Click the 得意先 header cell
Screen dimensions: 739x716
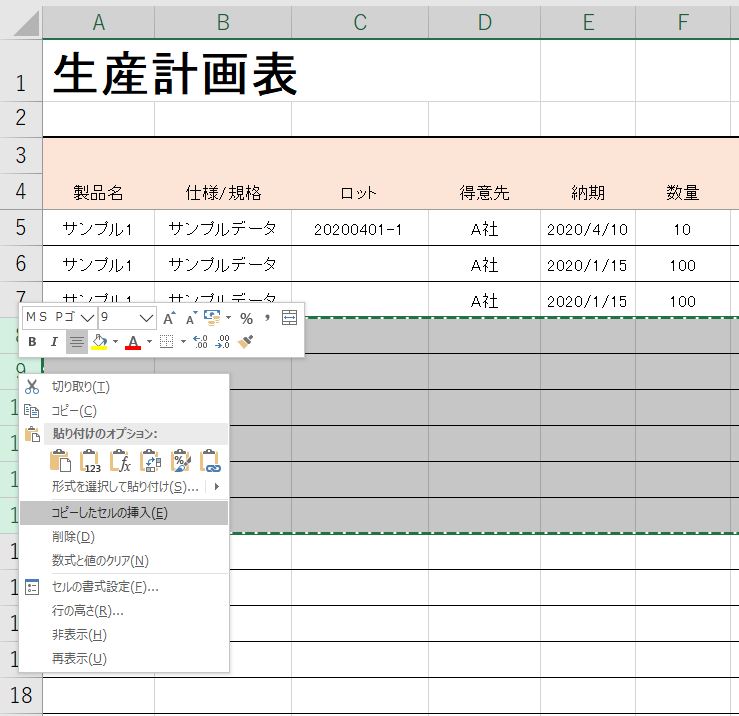point(484,192)
